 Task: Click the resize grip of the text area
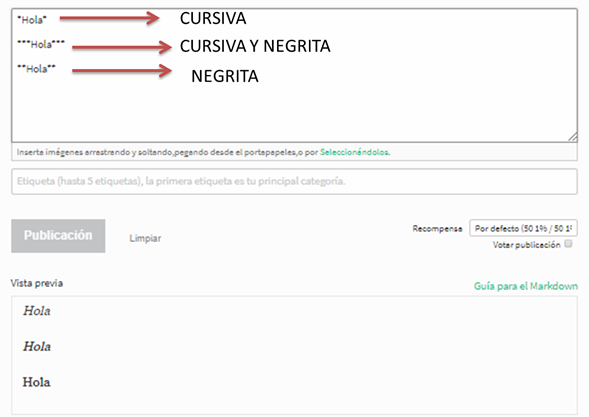tap(572, 137)
